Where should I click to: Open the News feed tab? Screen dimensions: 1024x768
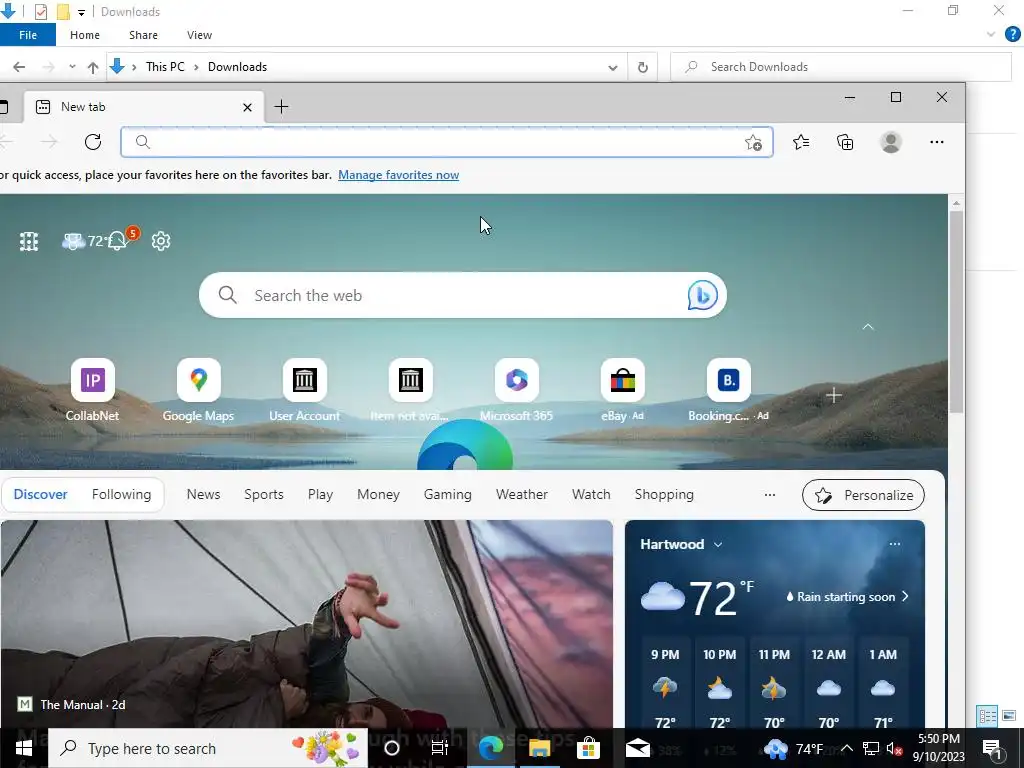203,494
